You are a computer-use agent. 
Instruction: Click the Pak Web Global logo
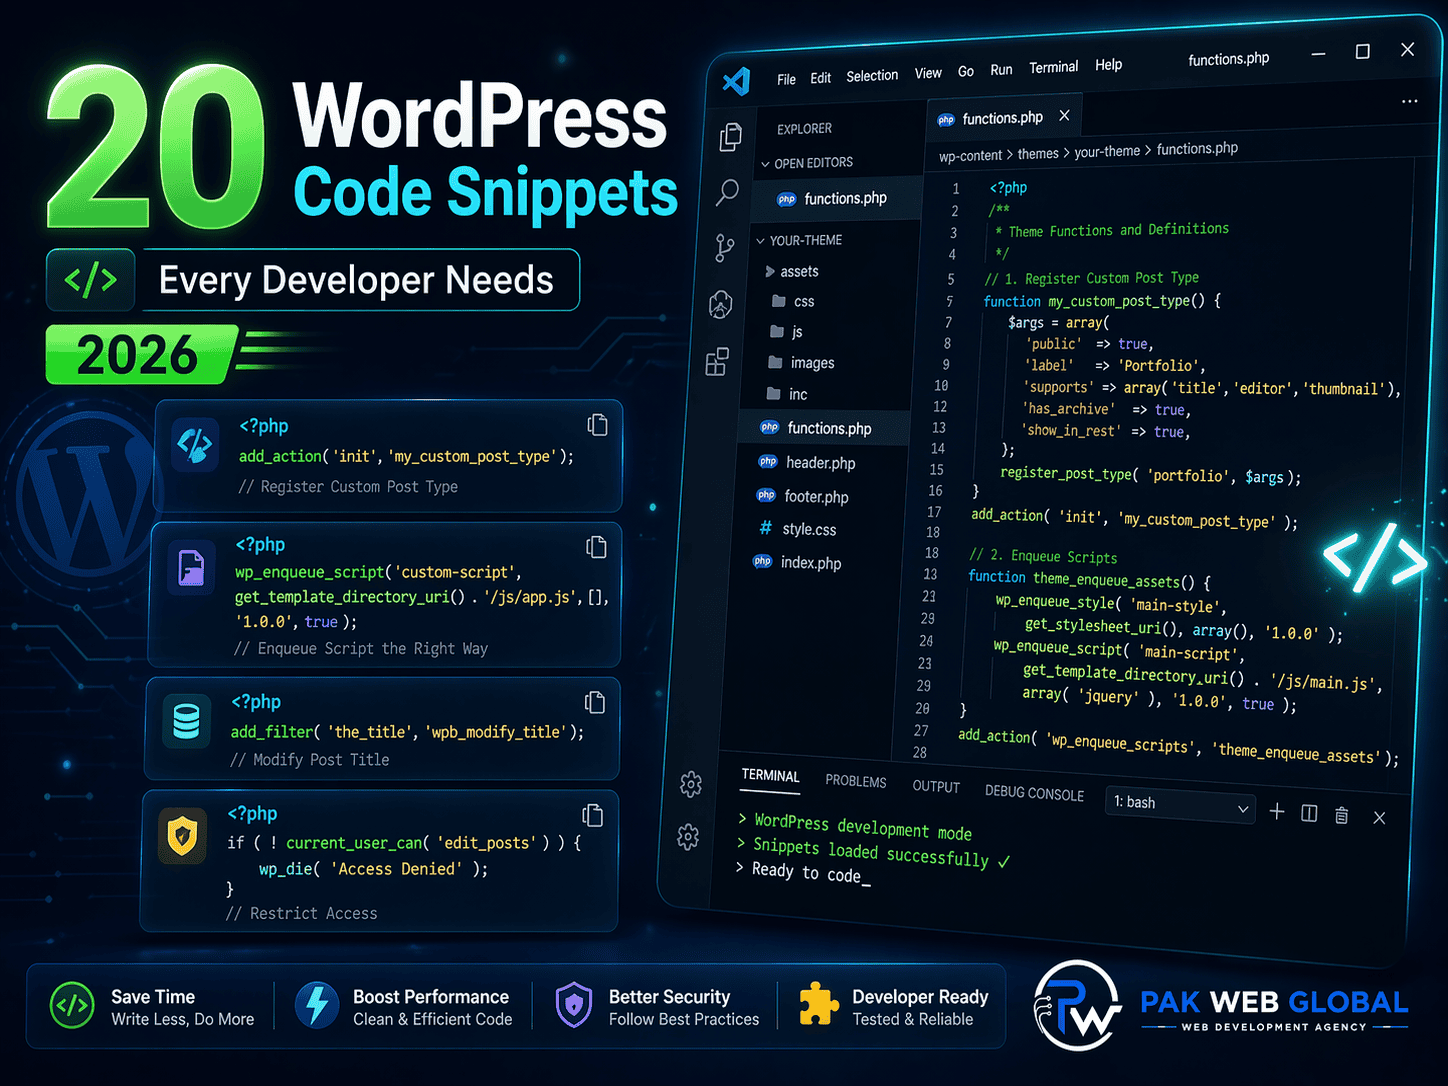point(1220,1006)
